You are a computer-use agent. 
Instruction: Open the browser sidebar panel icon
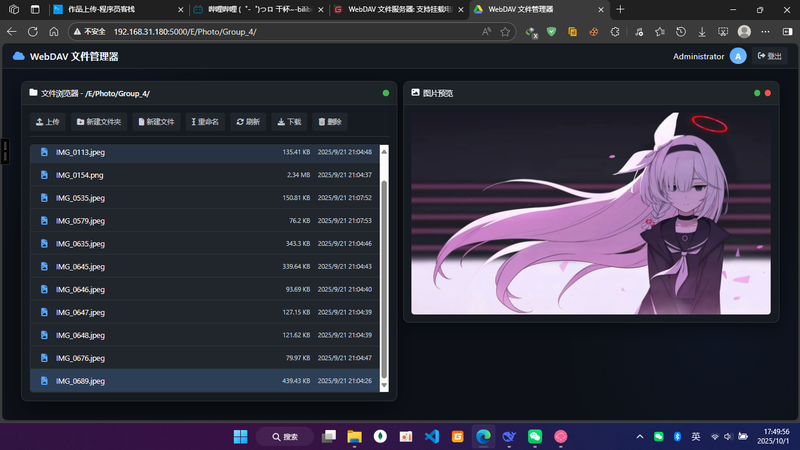click(x=787, y=32)
